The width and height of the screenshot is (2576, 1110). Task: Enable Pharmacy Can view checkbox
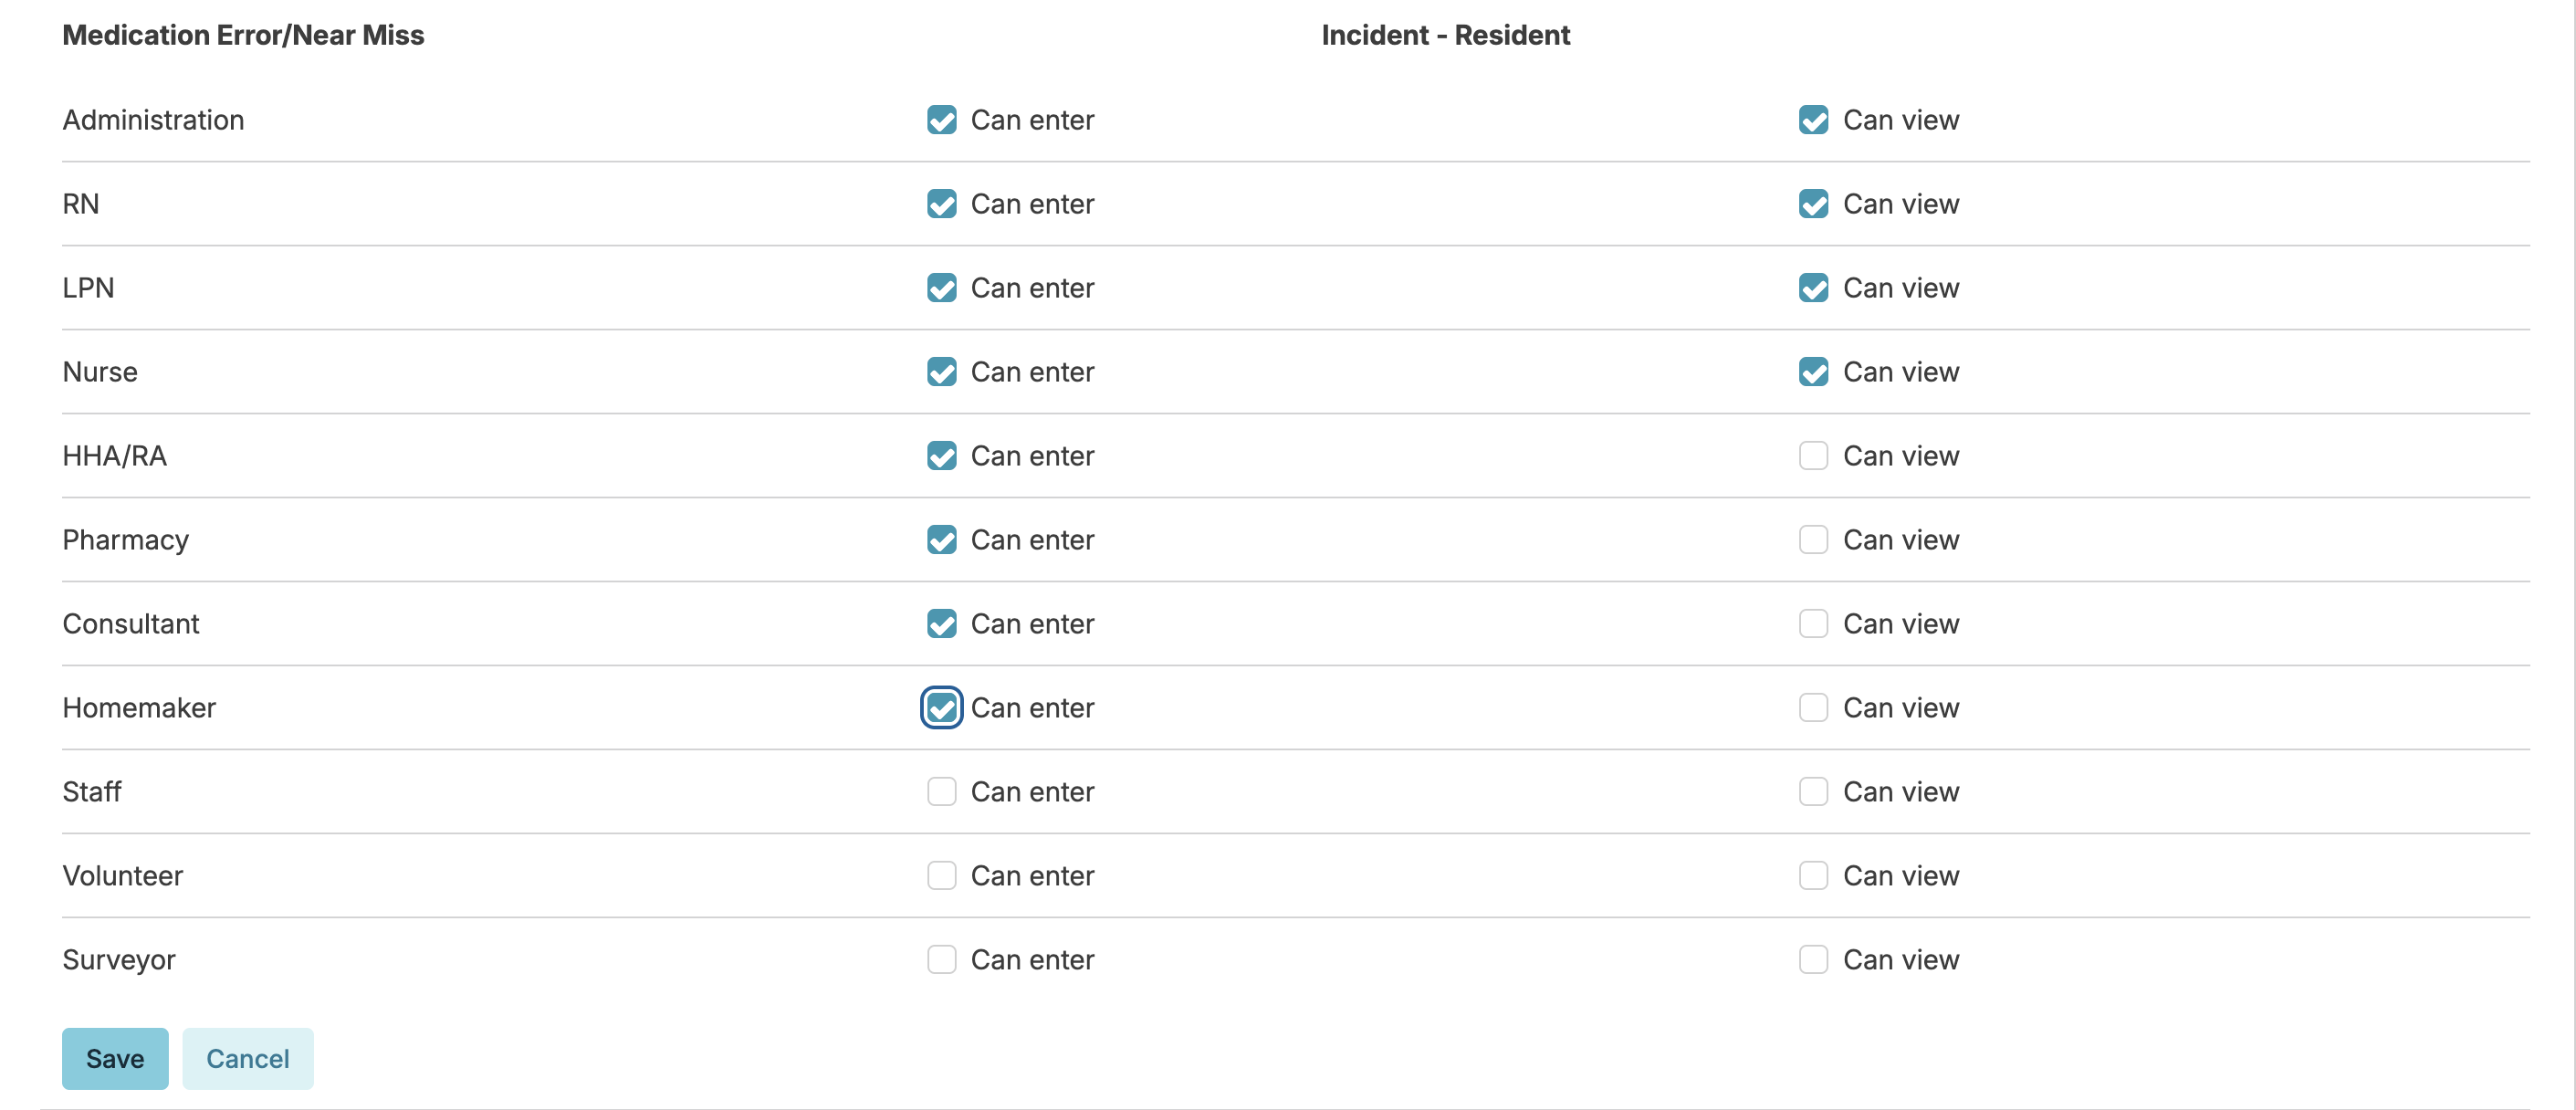pyautogui.click(x=1813, y=540)
